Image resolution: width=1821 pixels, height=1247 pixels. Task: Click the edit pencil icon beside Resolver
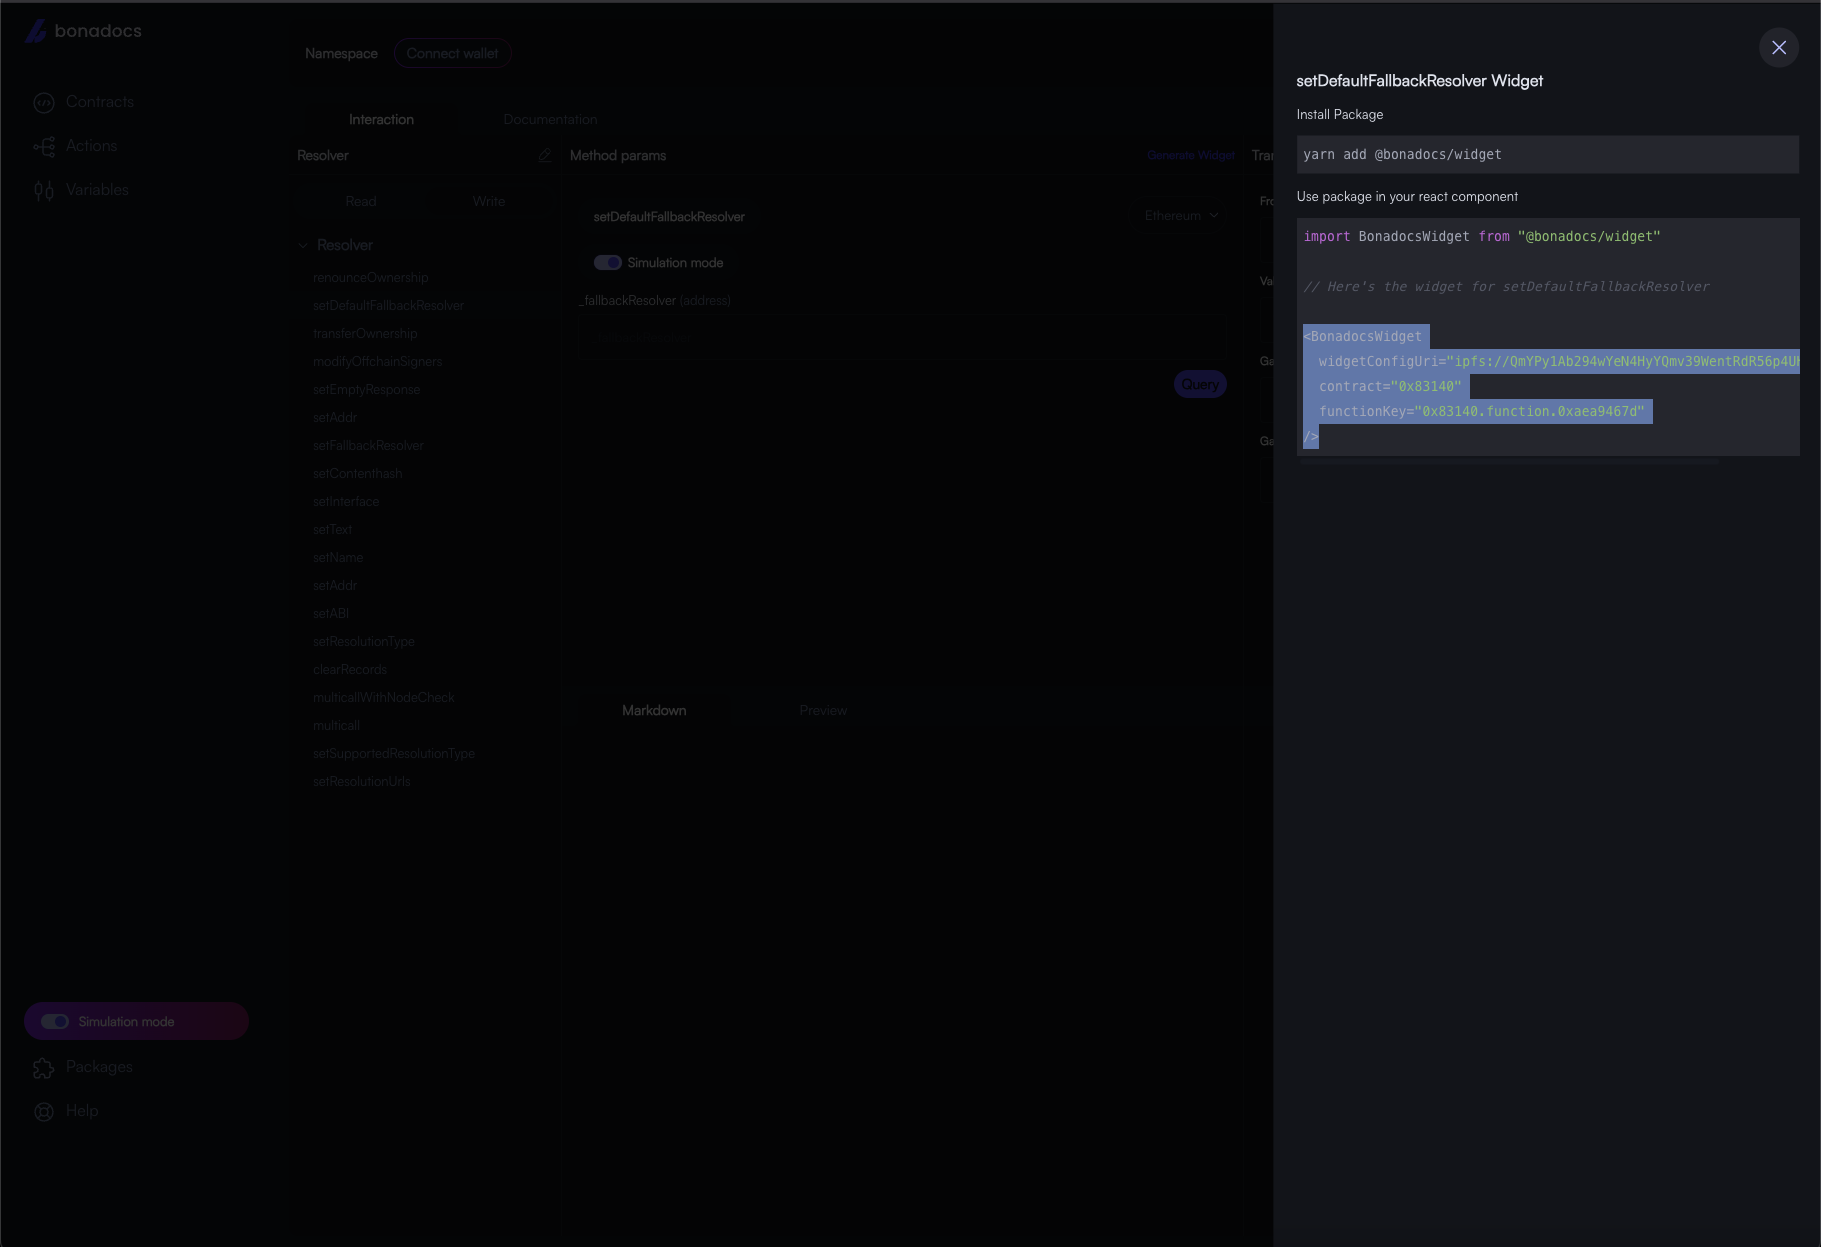coord(545,155)
